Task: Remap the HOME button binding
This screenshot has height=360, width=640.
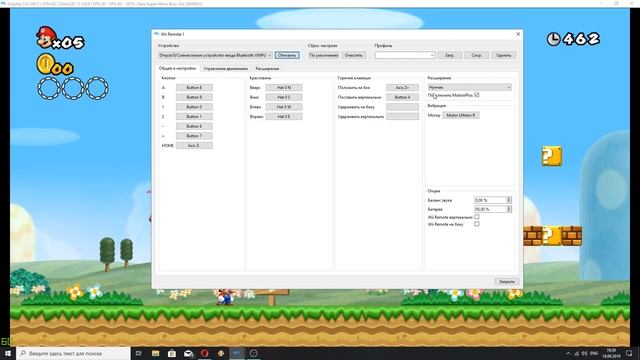Action: [x=194, y=145]
